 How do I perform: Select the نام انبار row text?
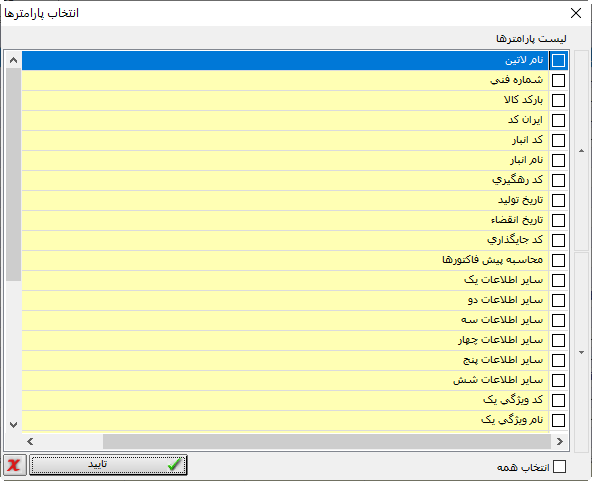pos(527,160)
